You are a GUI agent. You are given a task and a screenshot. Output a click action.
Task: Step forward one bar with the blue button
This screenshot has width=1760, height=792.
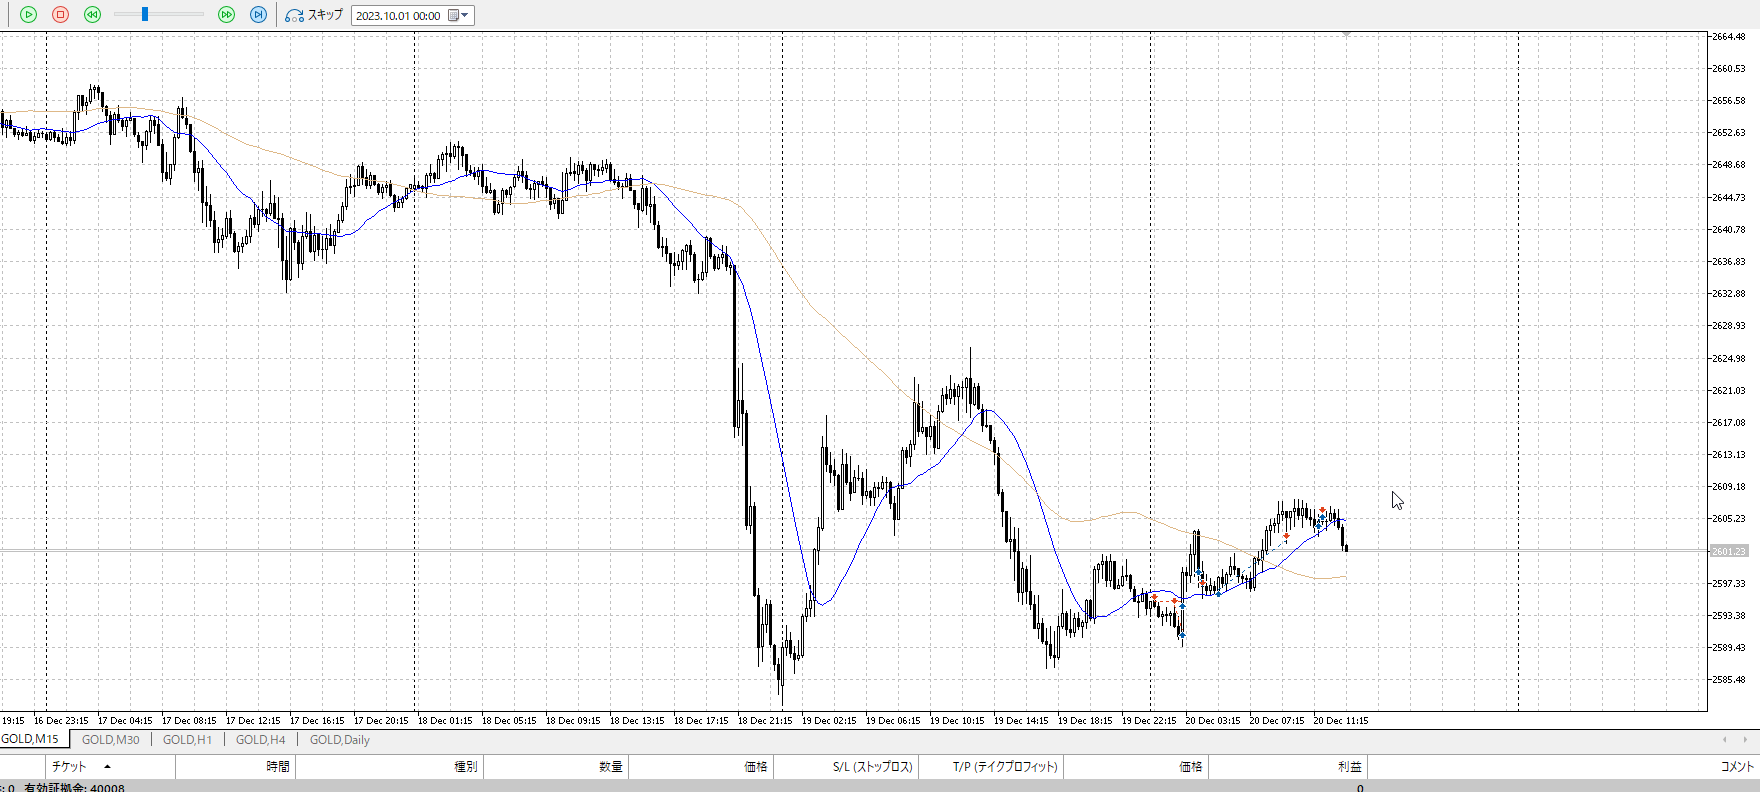point(258,15)
